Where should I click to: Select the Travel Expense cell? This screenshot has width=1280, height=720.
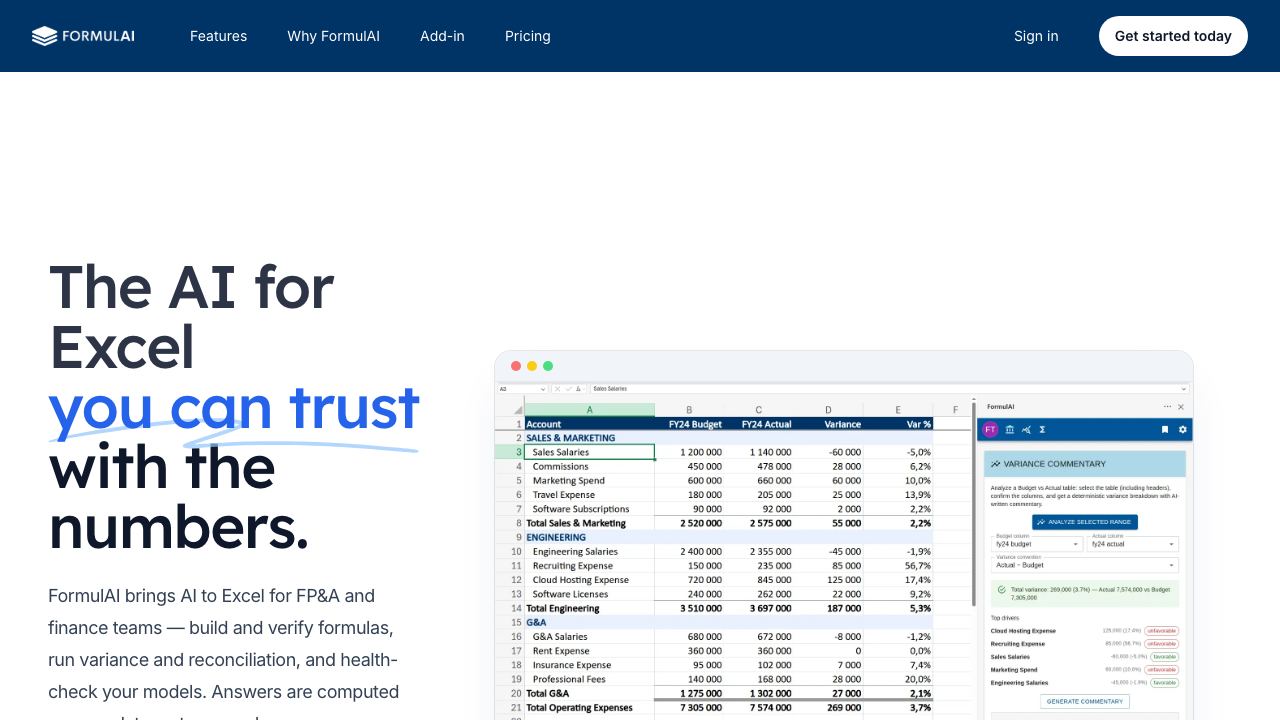(x=589, y=494)
